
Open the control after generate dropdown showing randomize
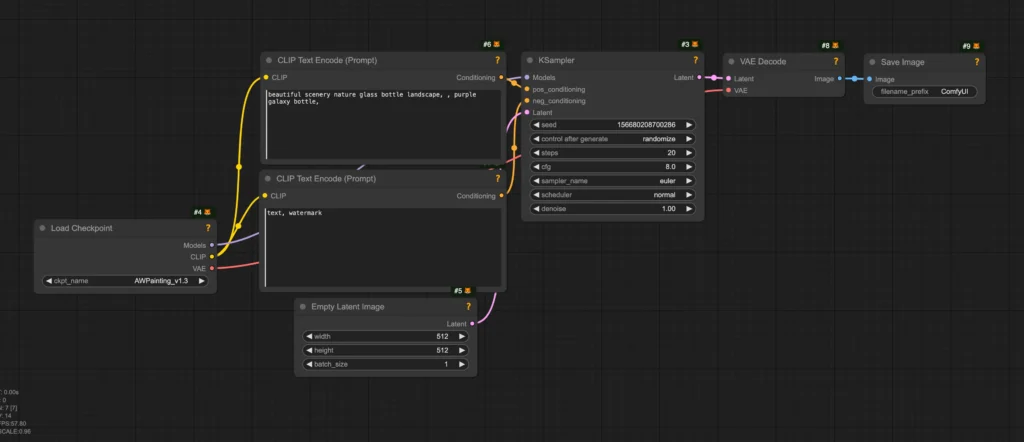tap(612, 139)
